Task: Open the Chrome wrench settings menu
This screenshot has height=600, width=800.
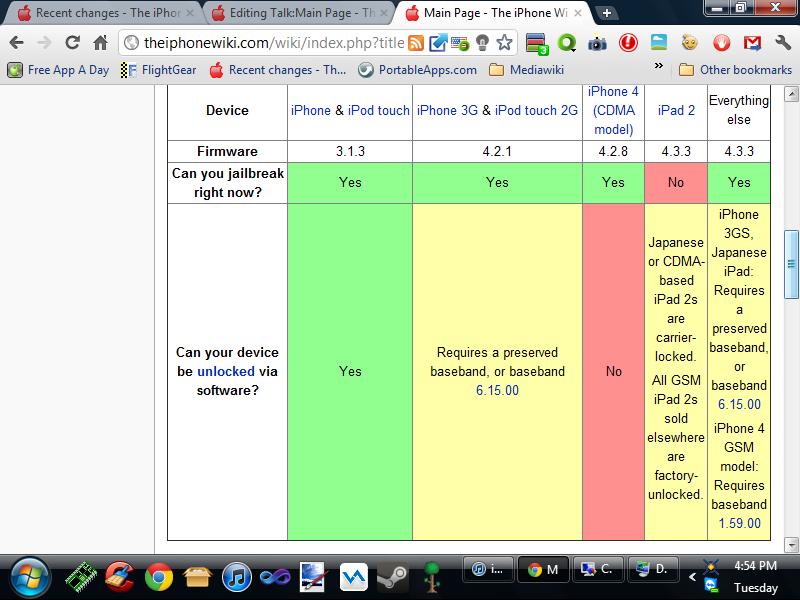Action: pos(783,43)
